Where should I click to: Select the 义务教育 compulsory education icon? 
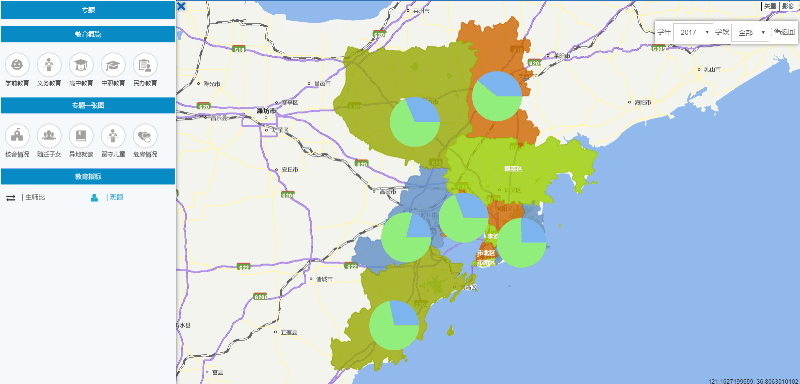point(49,65)
